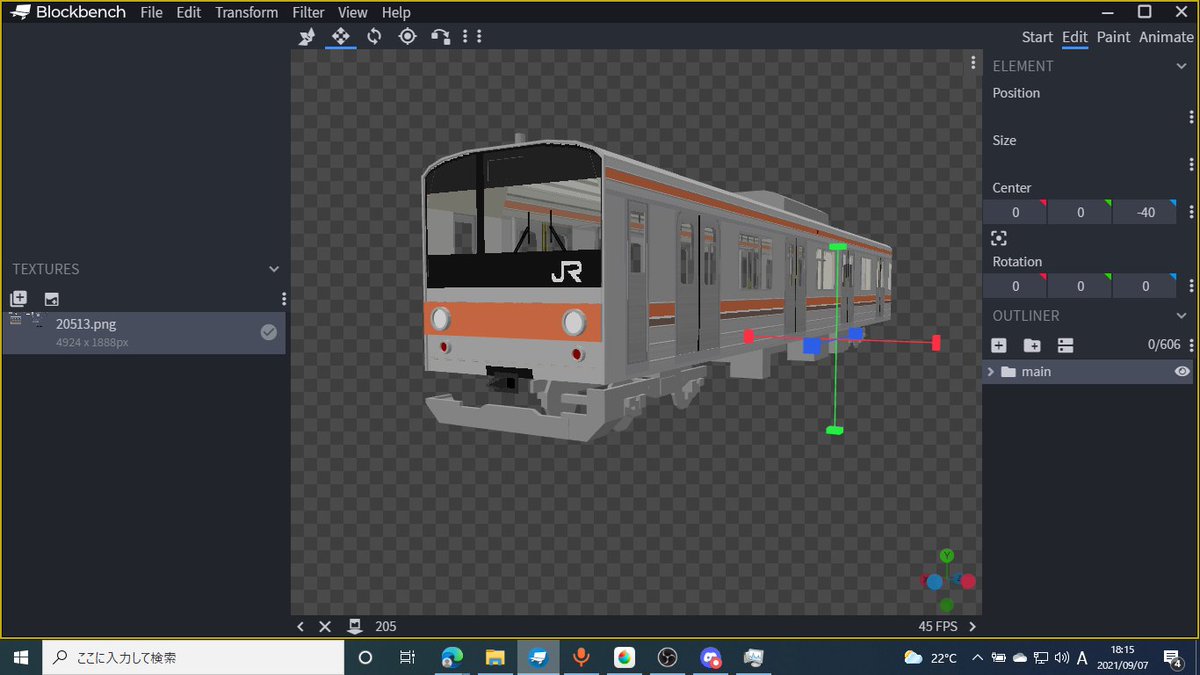The image size is (1200, 675).
Task: Create a new texture in the Textures panel
Action: pos(51,298)
